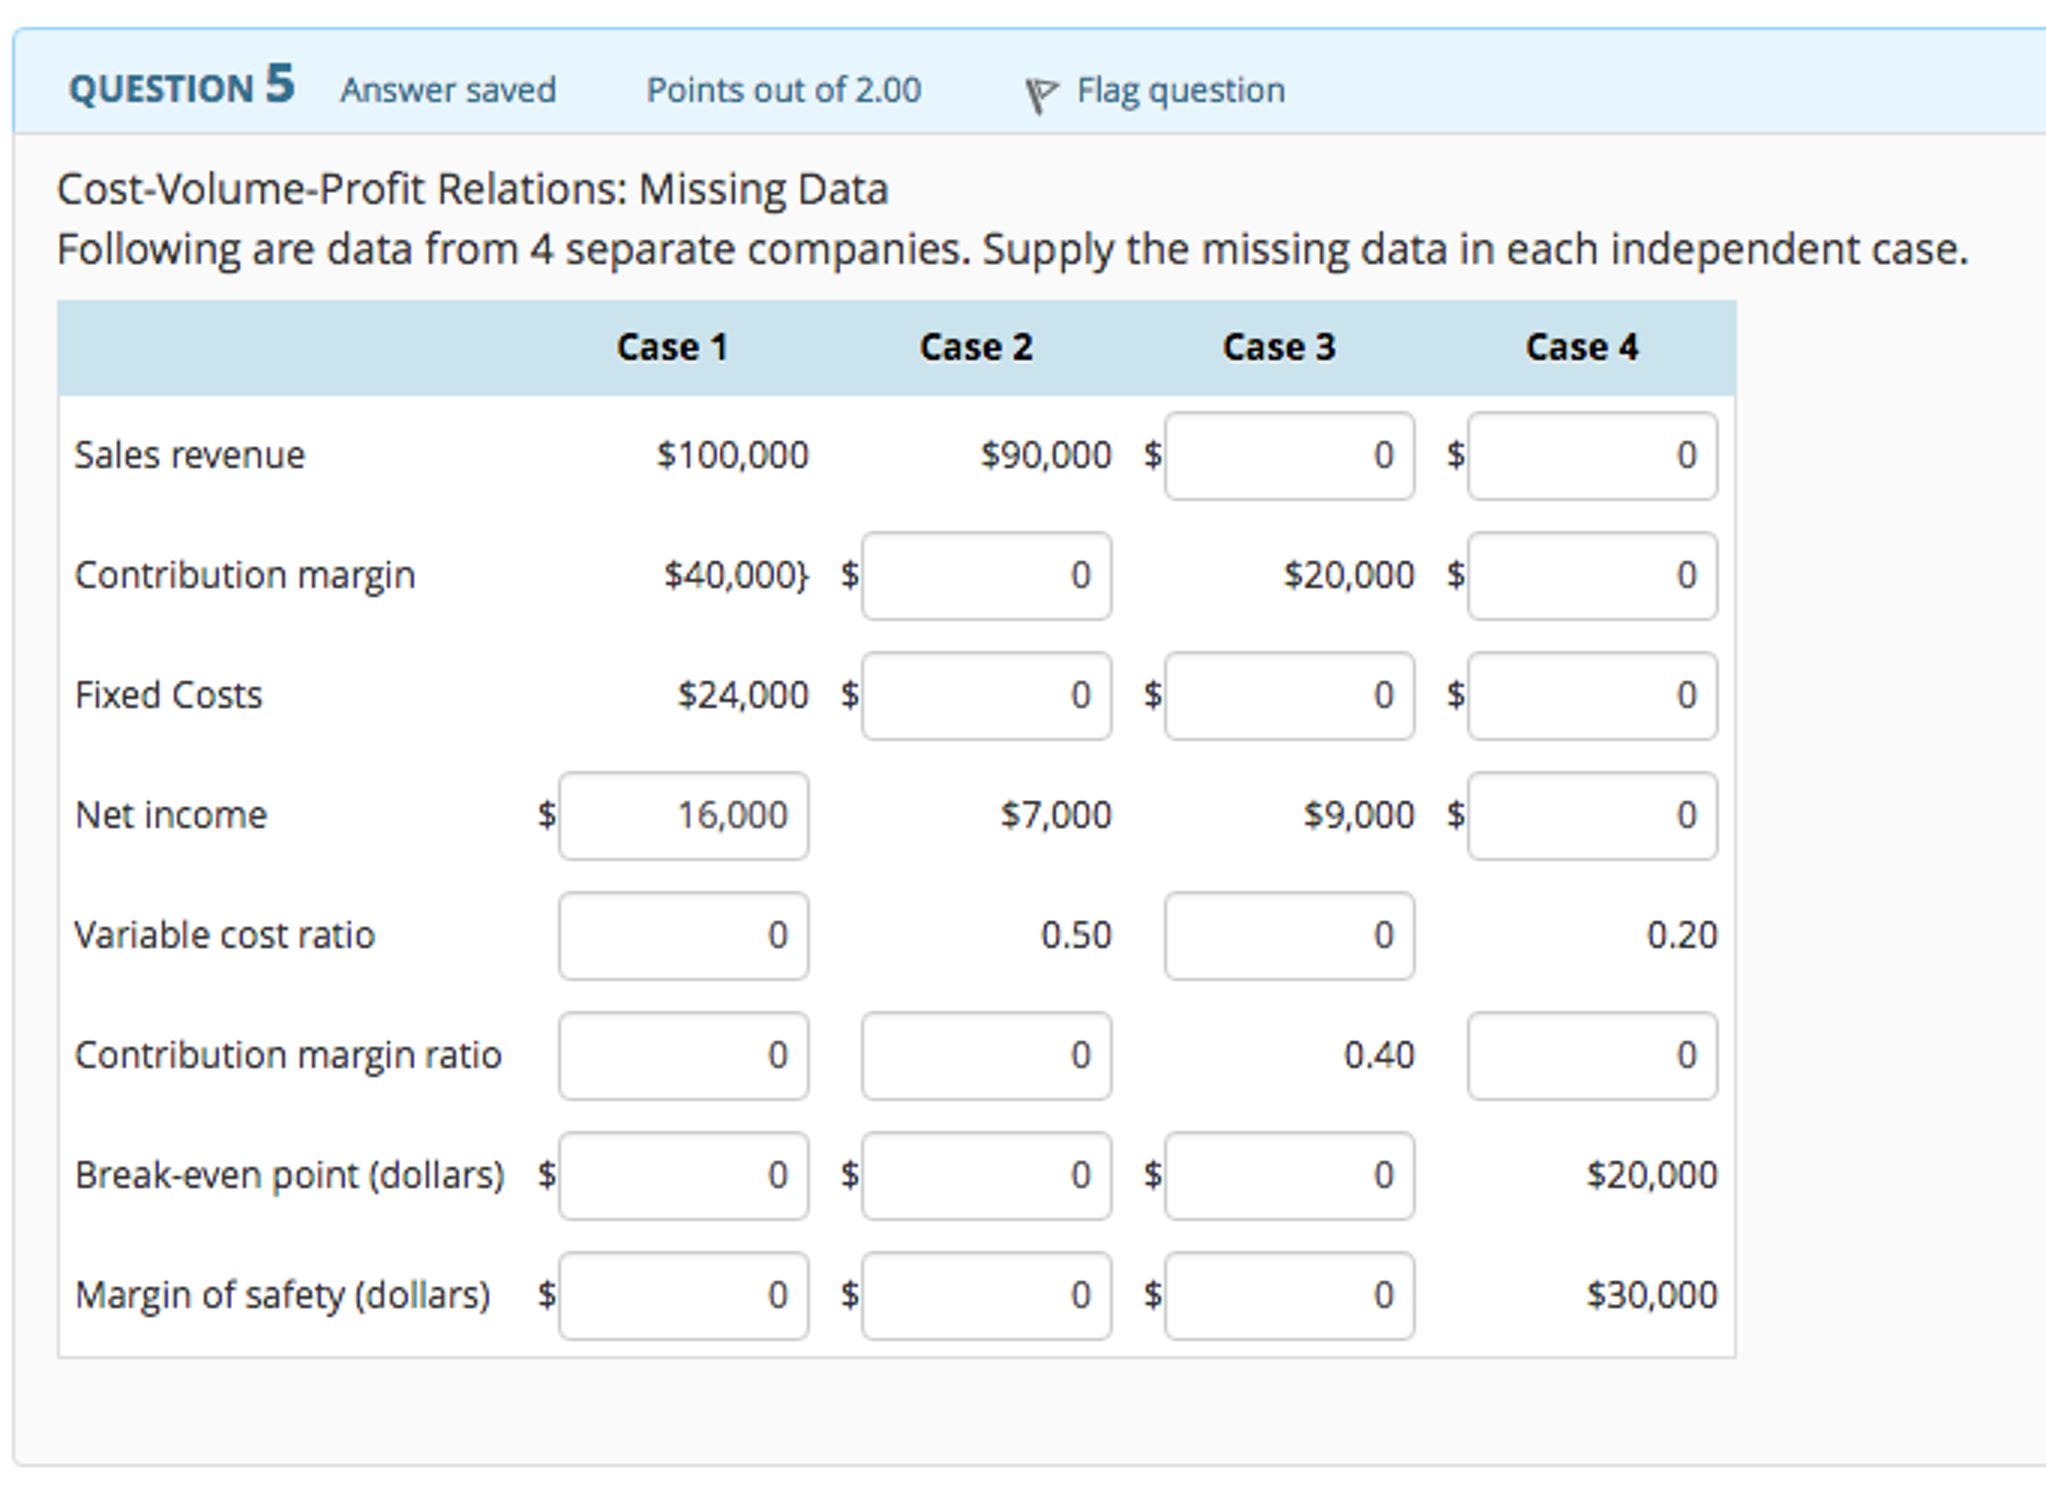Viewport: 2046px width, 1500px height.
Task: Click the Net income field for Case 4
Action: click(1590, 816)
